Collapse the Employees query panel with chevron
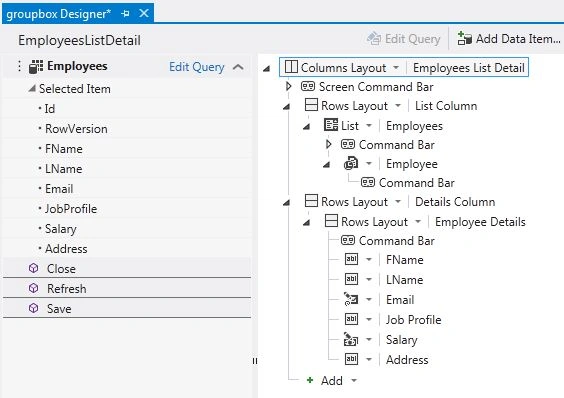Screen dimensions: 564x398 pyautogui.click(x=238, y=67)
